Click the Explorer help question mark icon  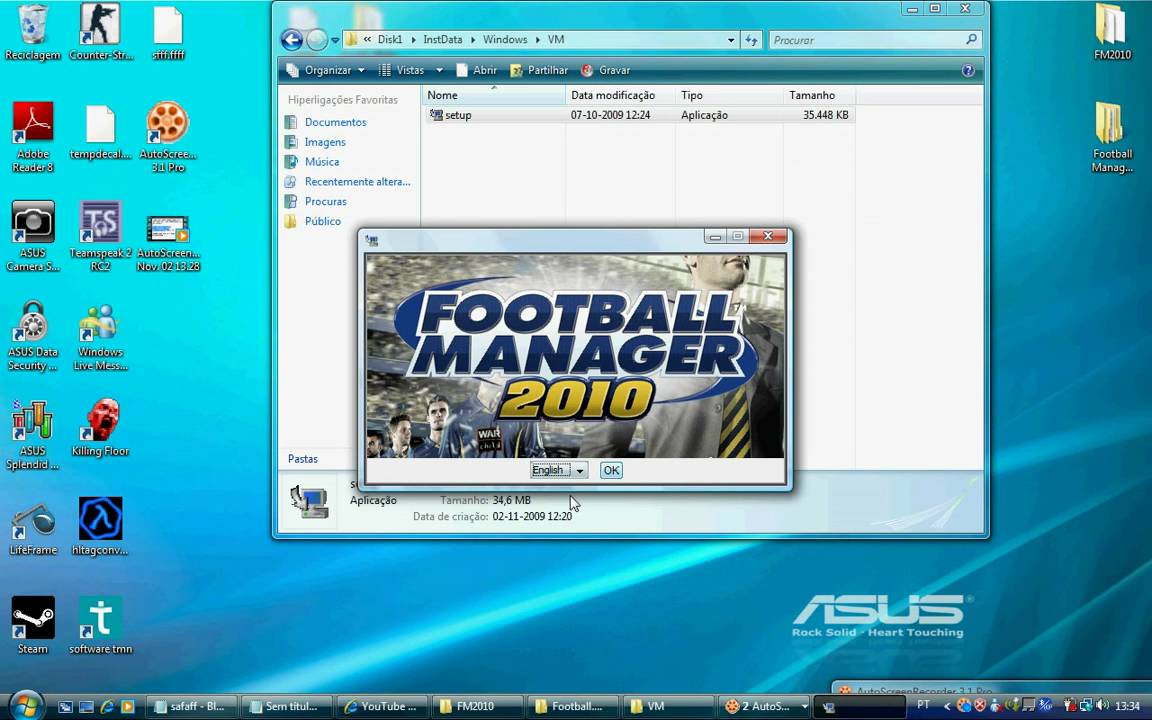coord(967,71)
